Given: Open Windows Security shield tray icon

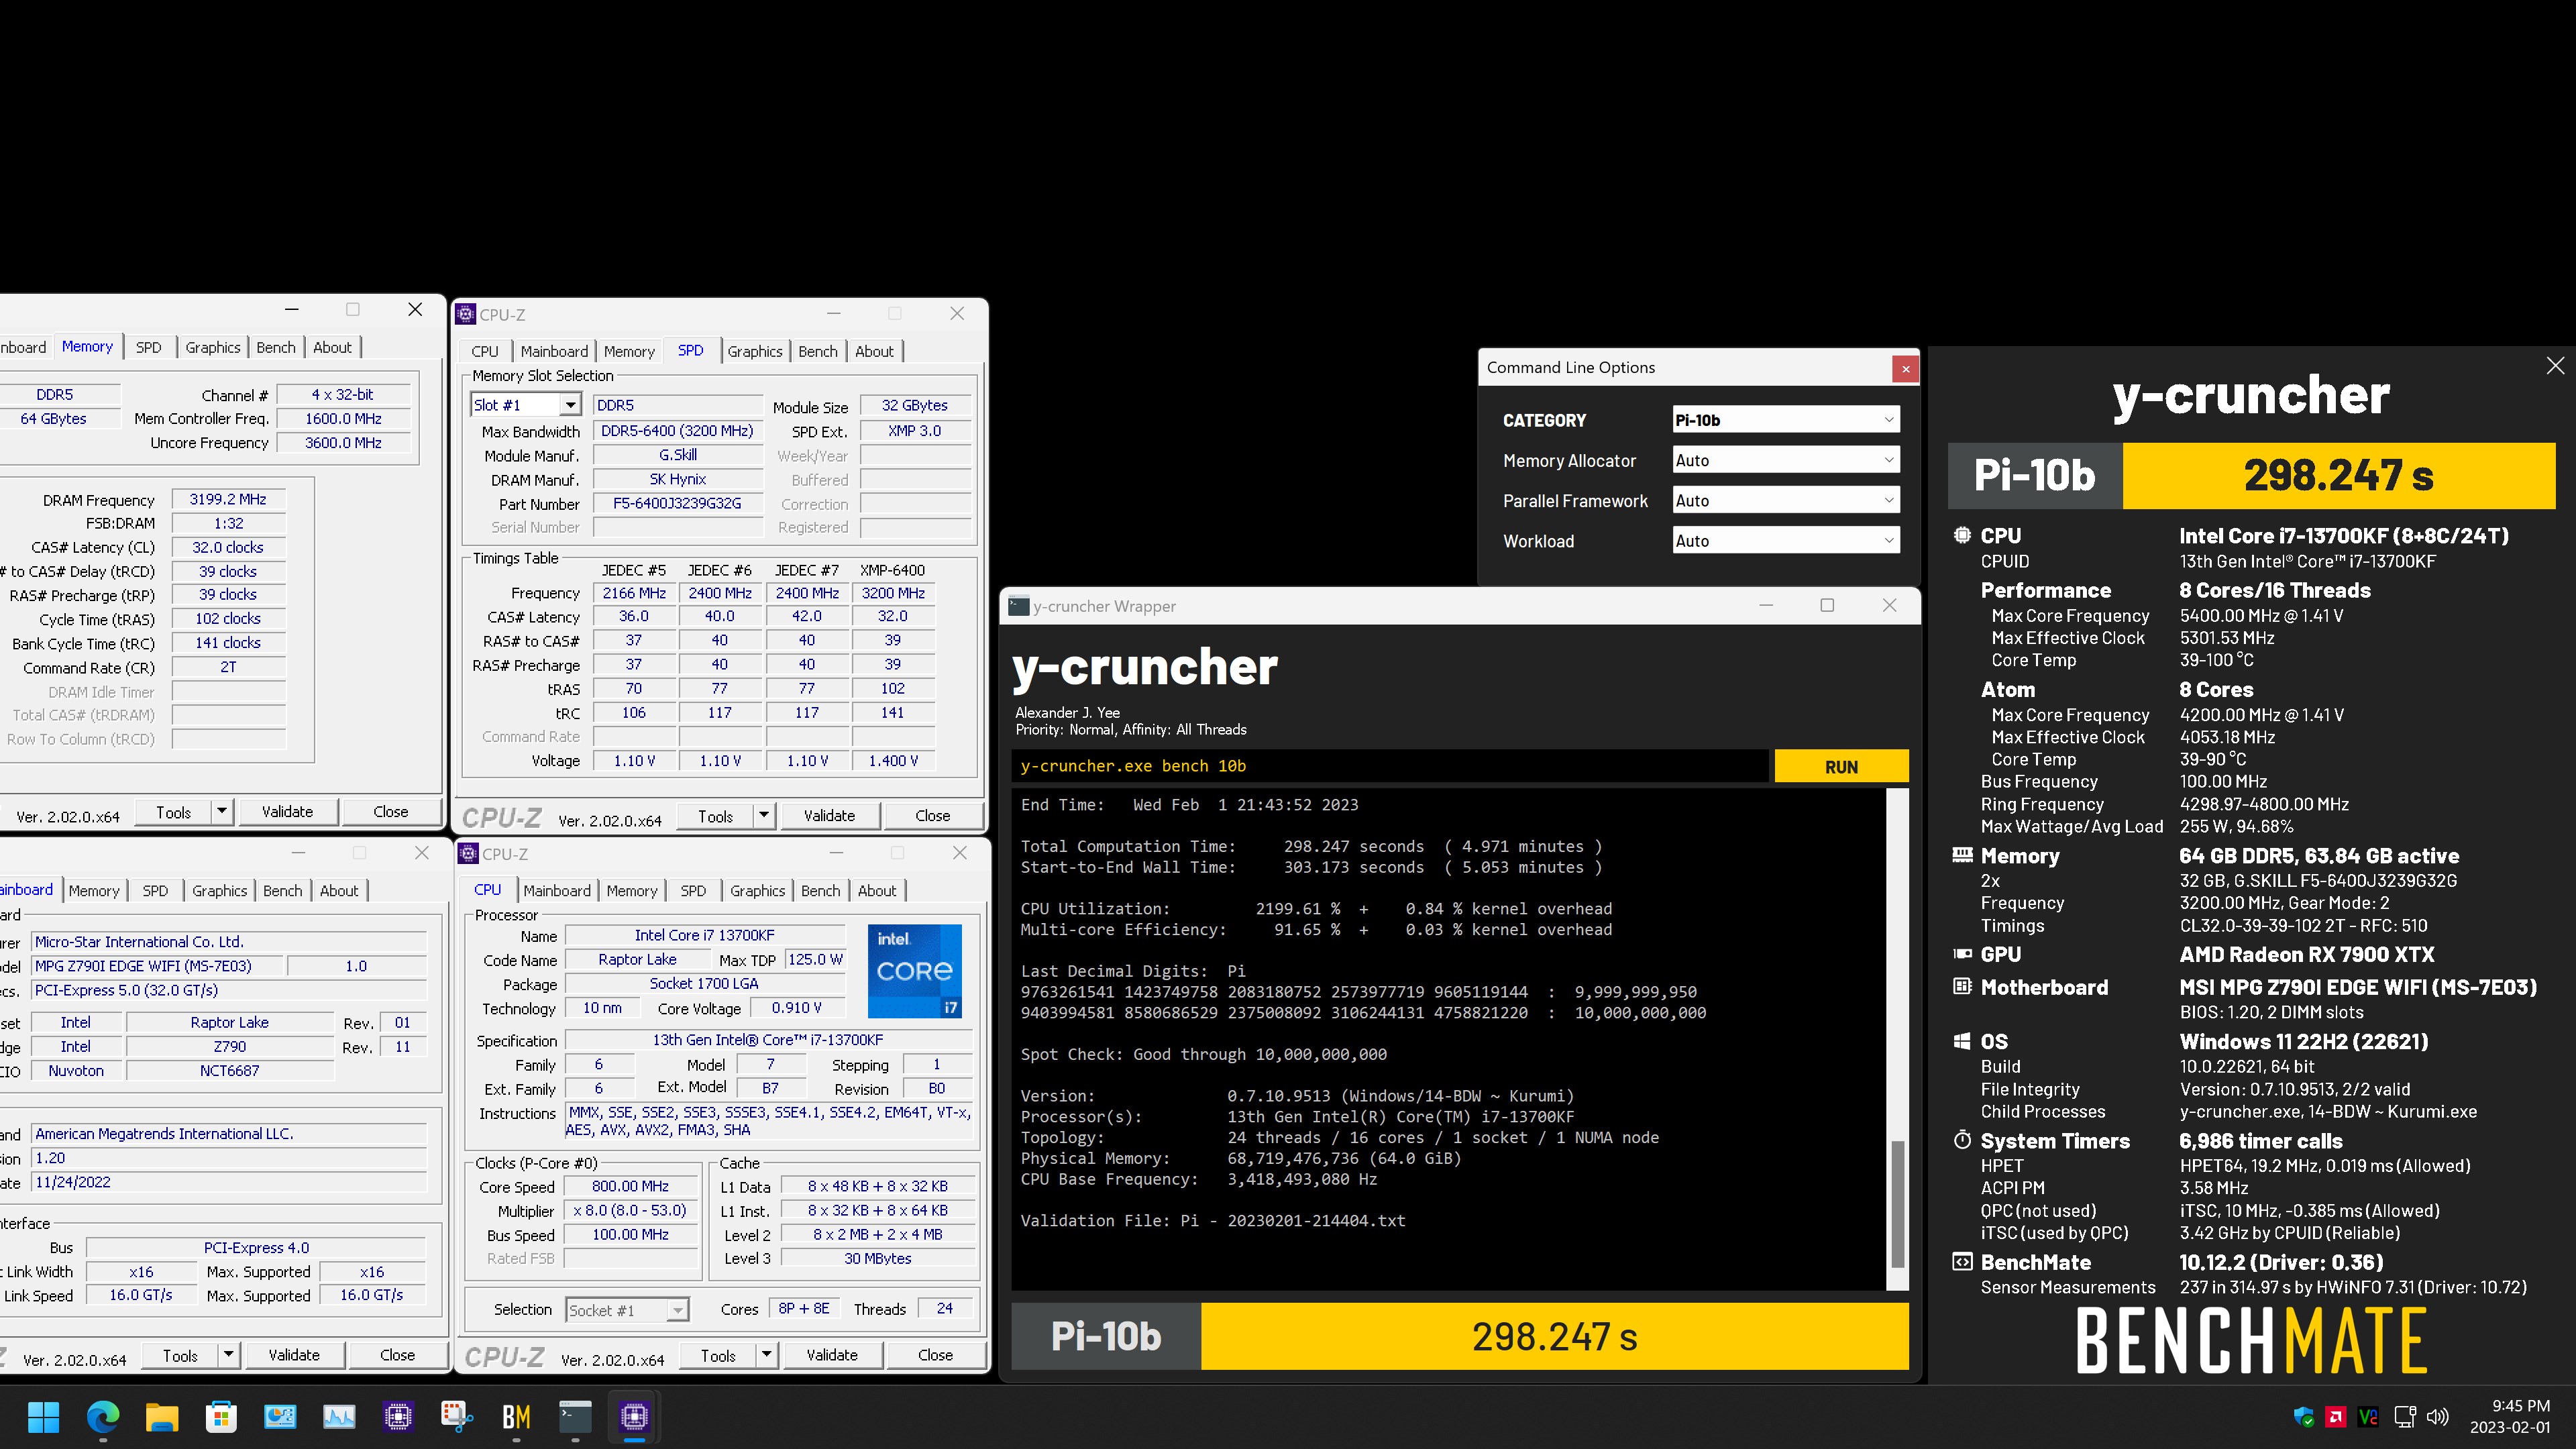Looking at the screenshot, I should 2304,1416.
